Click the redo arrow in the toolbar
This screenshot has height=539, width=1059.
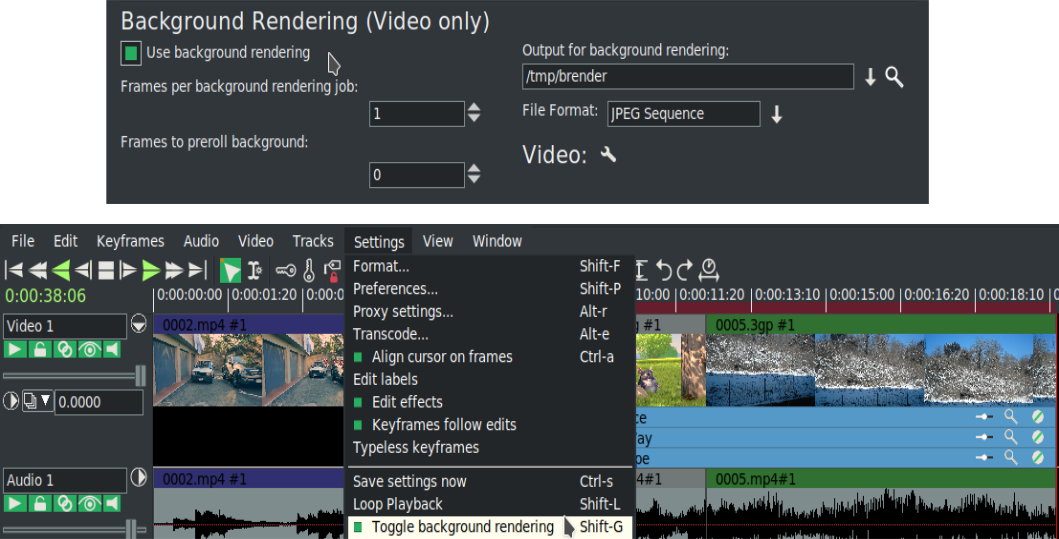pyautogui.click(x=685, y=270)
